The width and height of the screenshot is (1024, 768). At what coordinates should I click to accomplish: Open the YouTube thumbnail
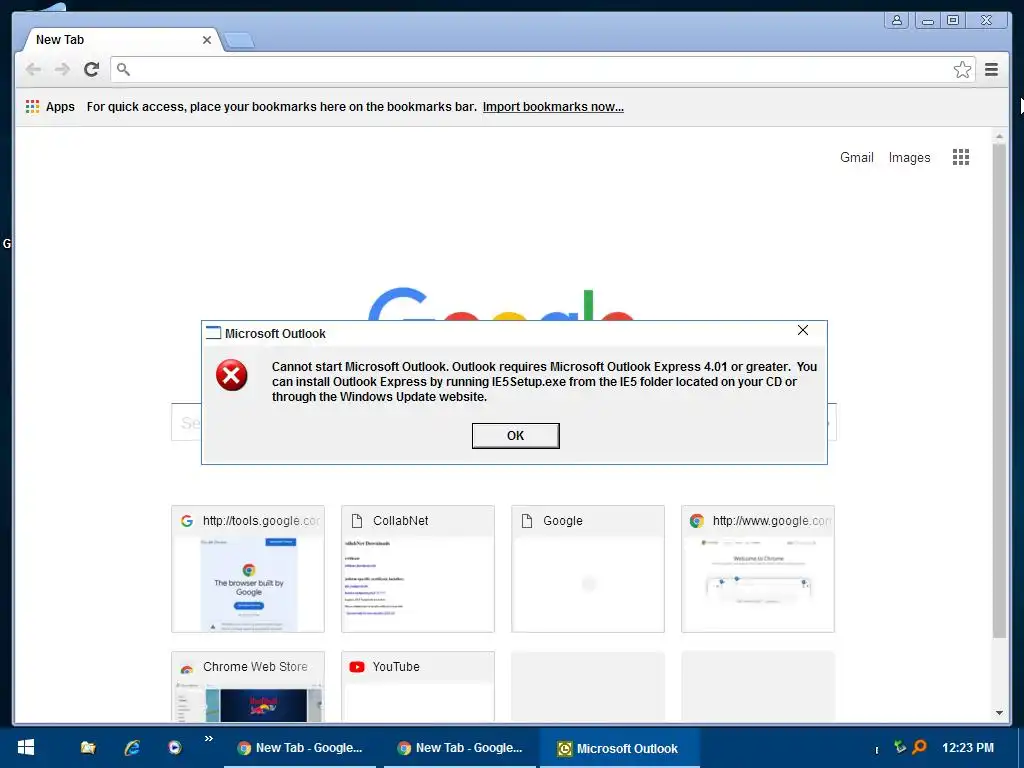[417, 686]
